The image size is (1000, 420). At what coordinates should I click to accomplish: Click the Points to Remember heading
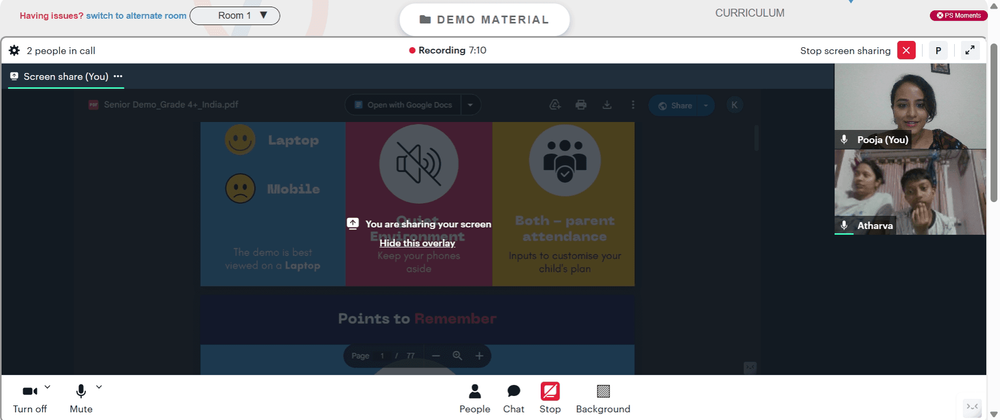tap(417, 319)
